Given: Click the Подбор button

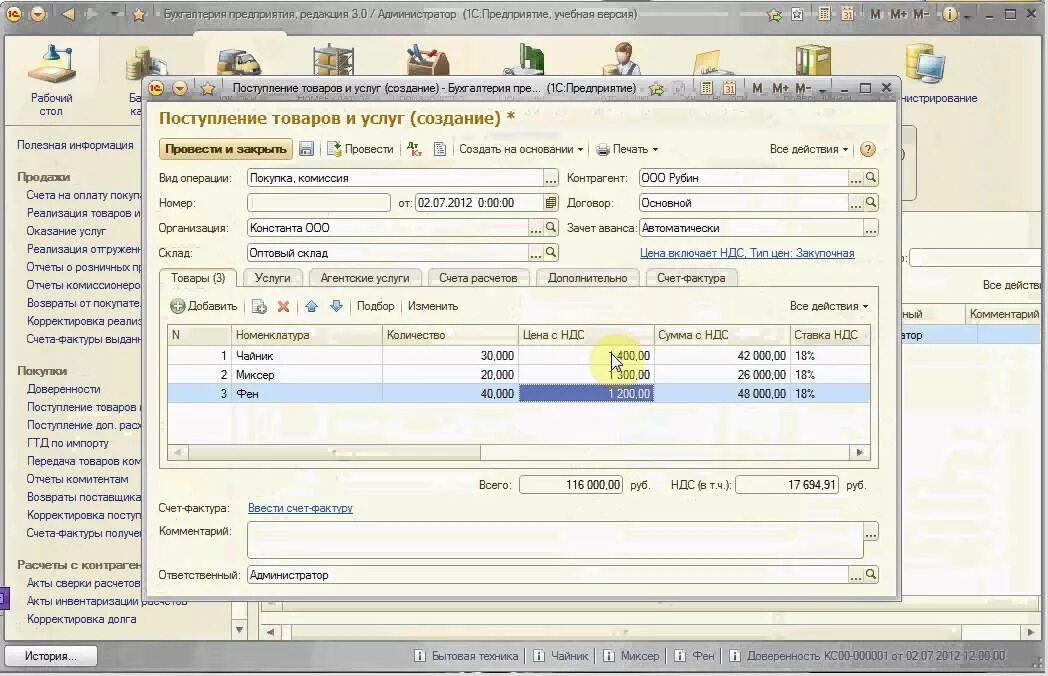Looking at the screenshot, I should tap(376, 306).
